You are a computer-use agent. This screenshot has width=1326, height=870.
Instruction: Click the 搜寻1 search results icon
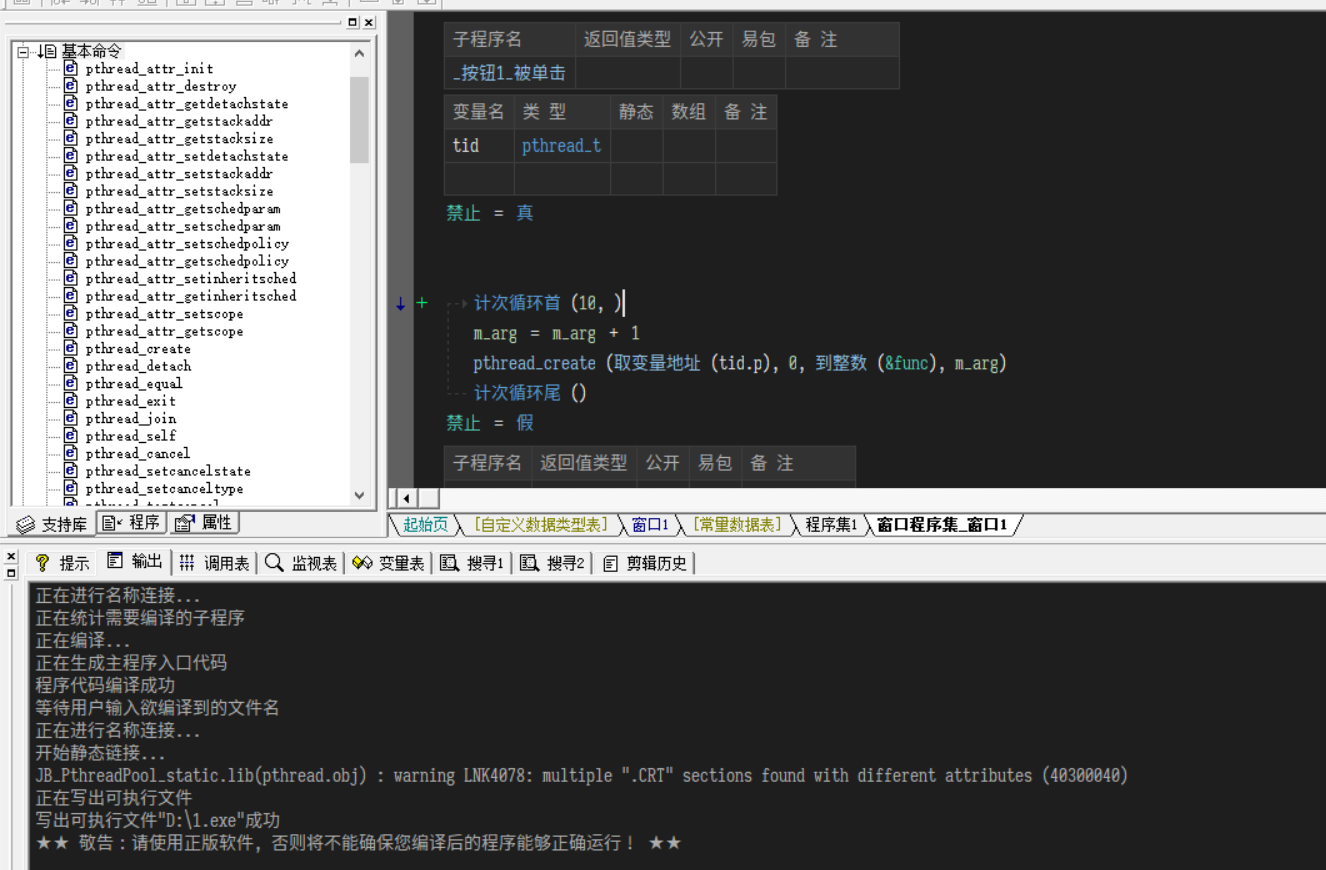coord(449,563)
